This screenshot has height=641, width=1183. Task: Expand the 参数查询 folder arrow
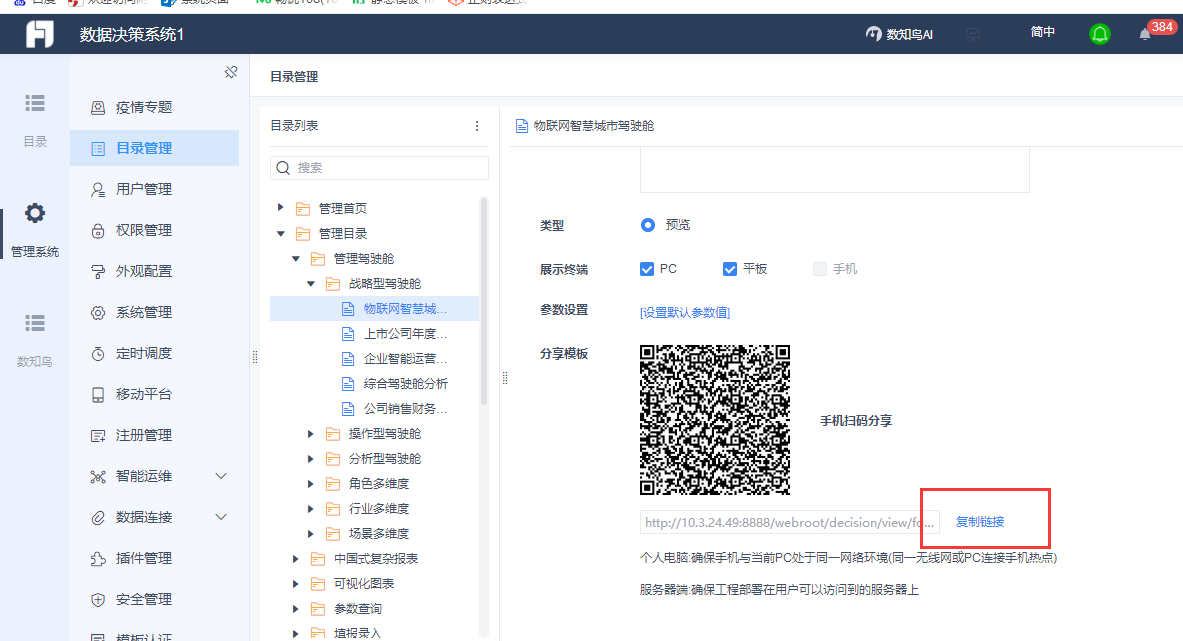[x=296, y=609]
